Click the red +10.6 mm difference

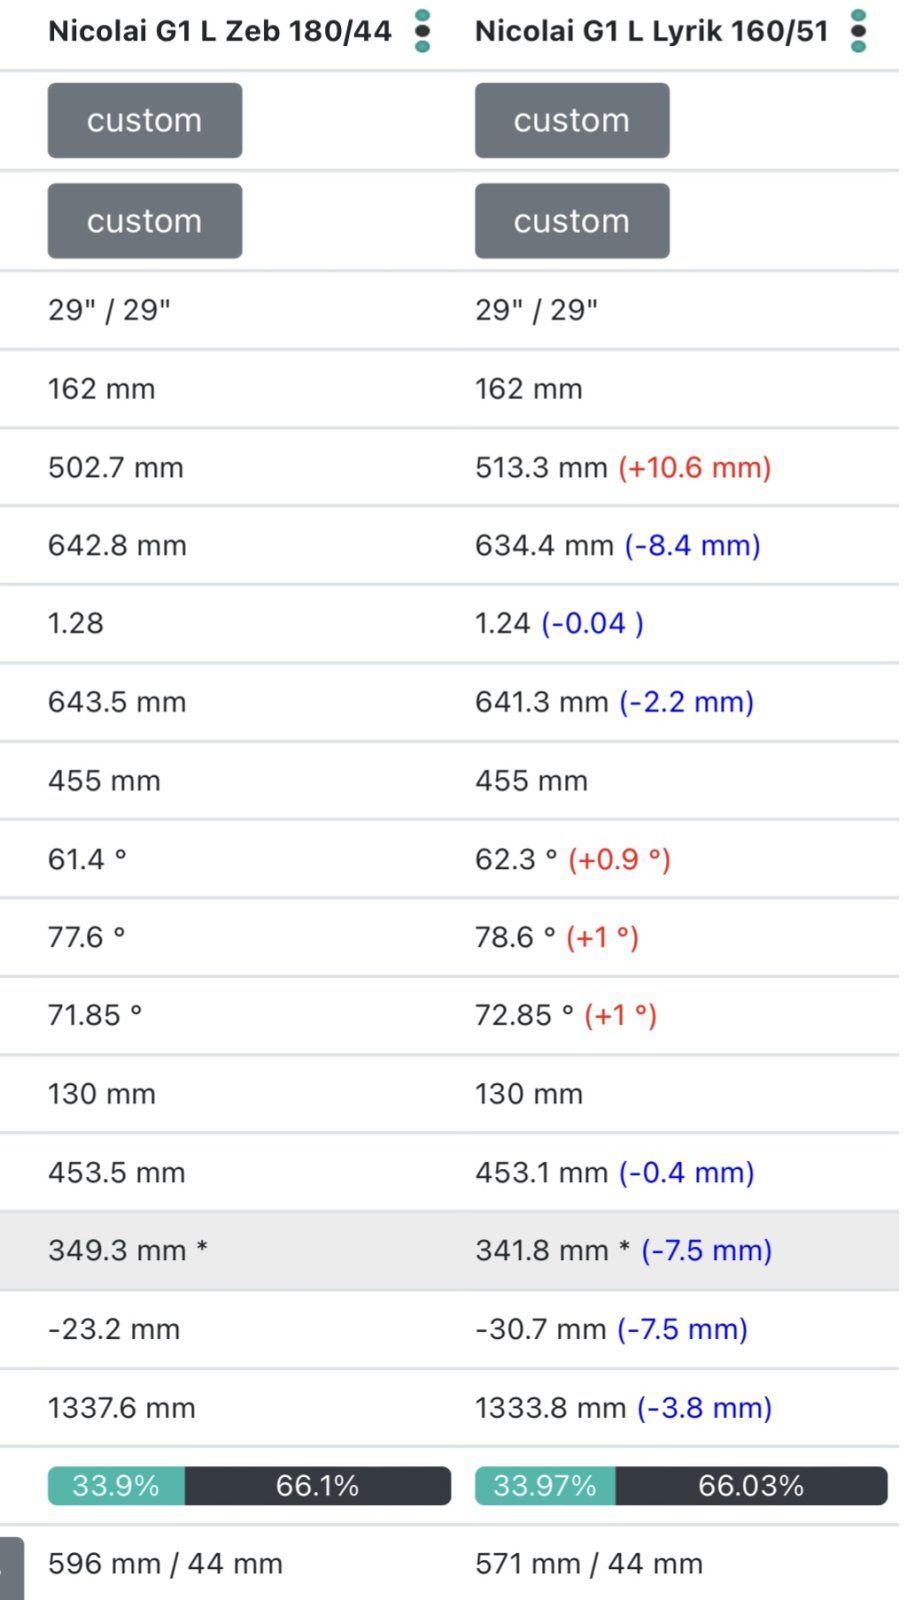(x=695, y=467)
